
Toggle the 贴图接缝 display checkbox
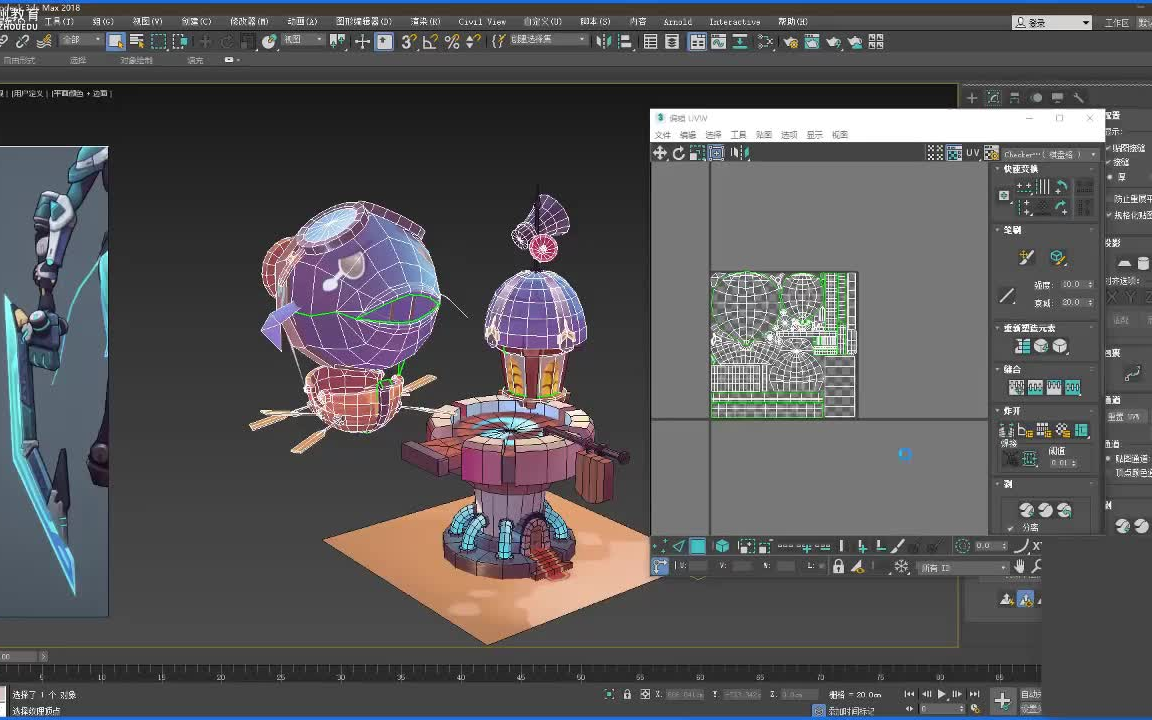1110,148
